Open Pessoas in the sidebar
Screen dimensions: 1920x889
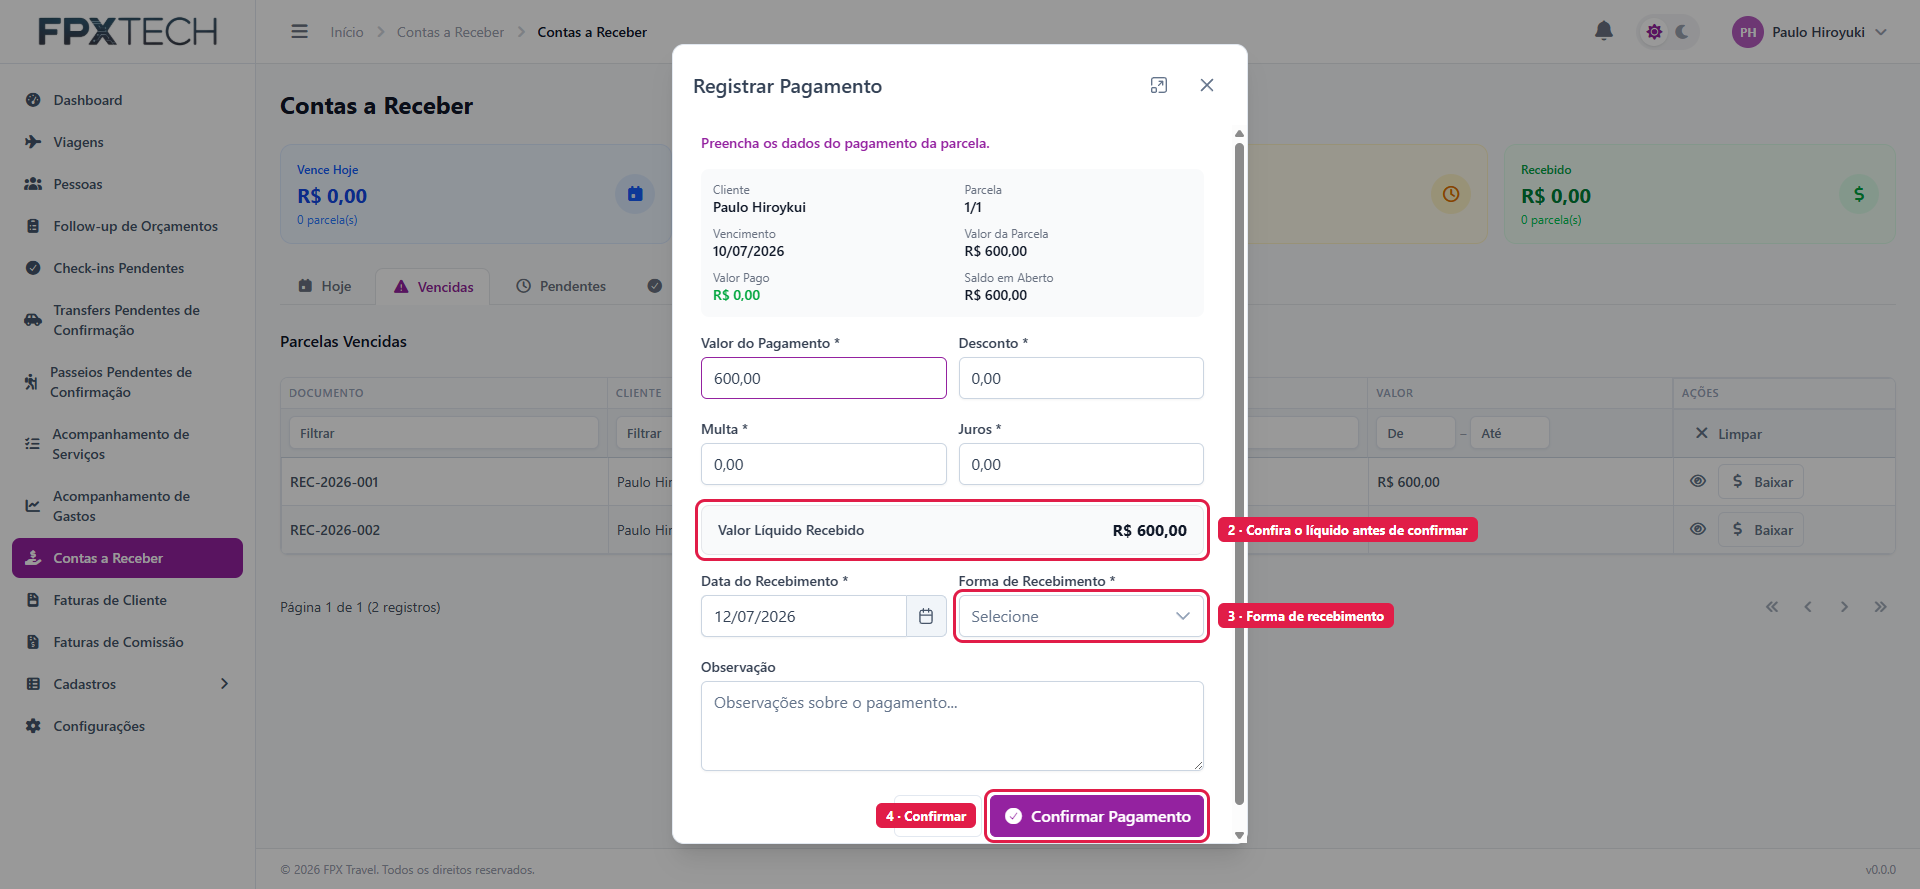click(x=127, y=184)
